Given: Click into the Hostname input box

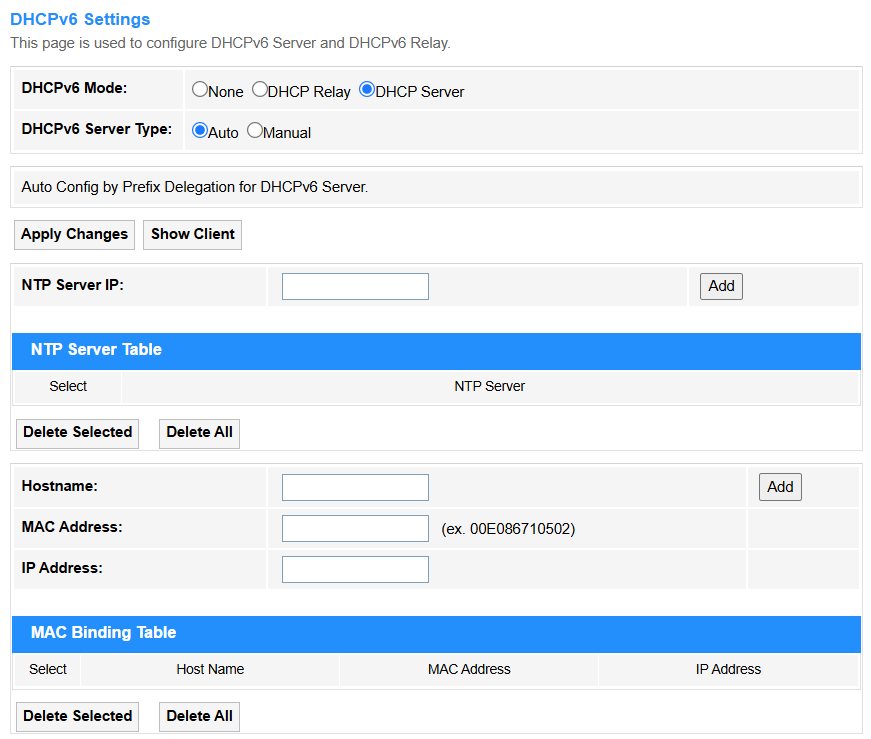Looking at the screenshot, I should point(355,487).
